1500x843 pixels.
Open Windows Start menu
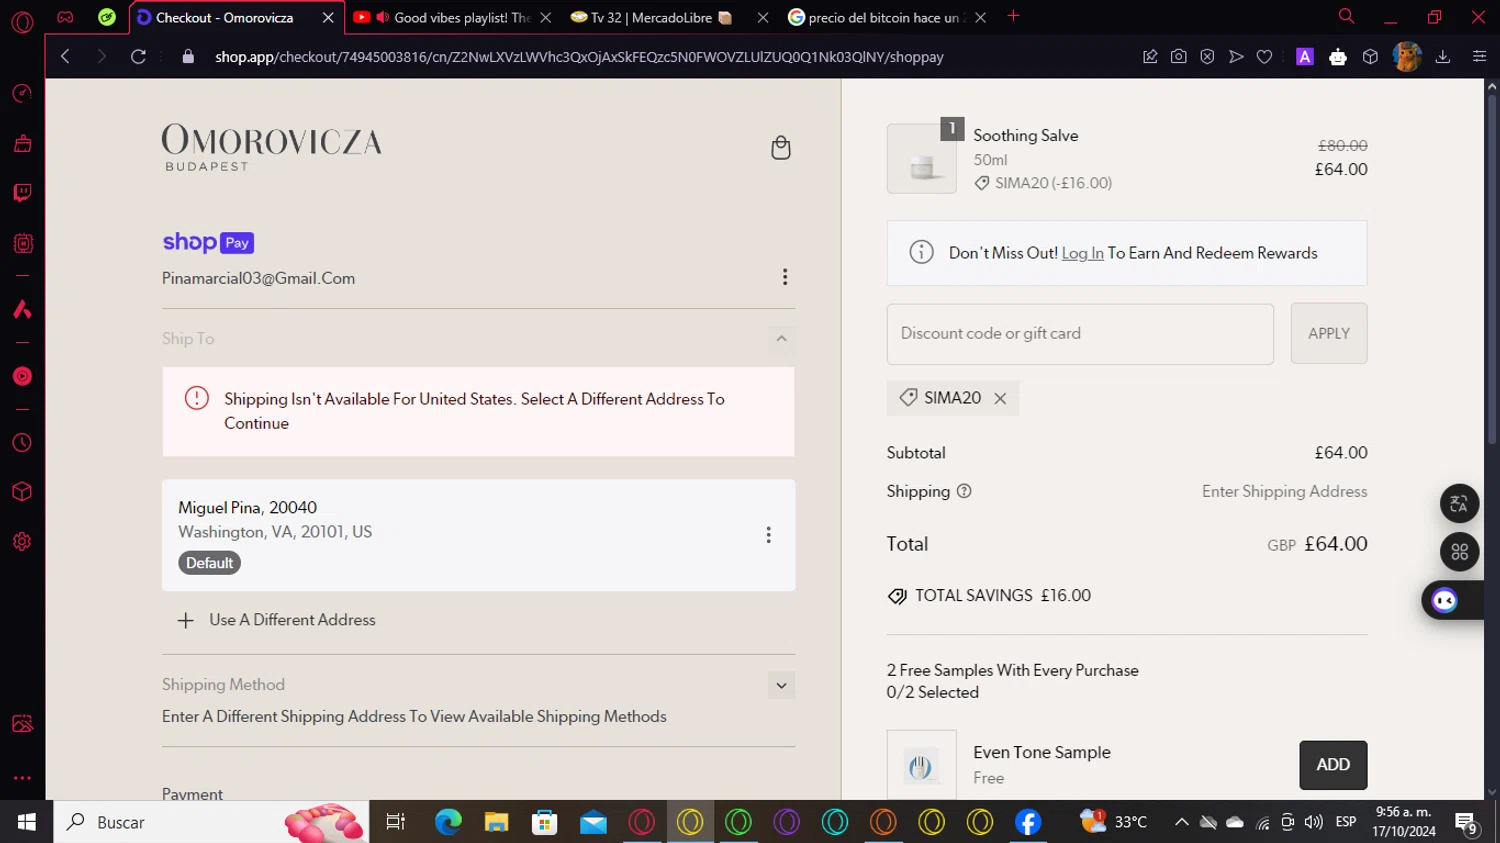pos(27,822)
